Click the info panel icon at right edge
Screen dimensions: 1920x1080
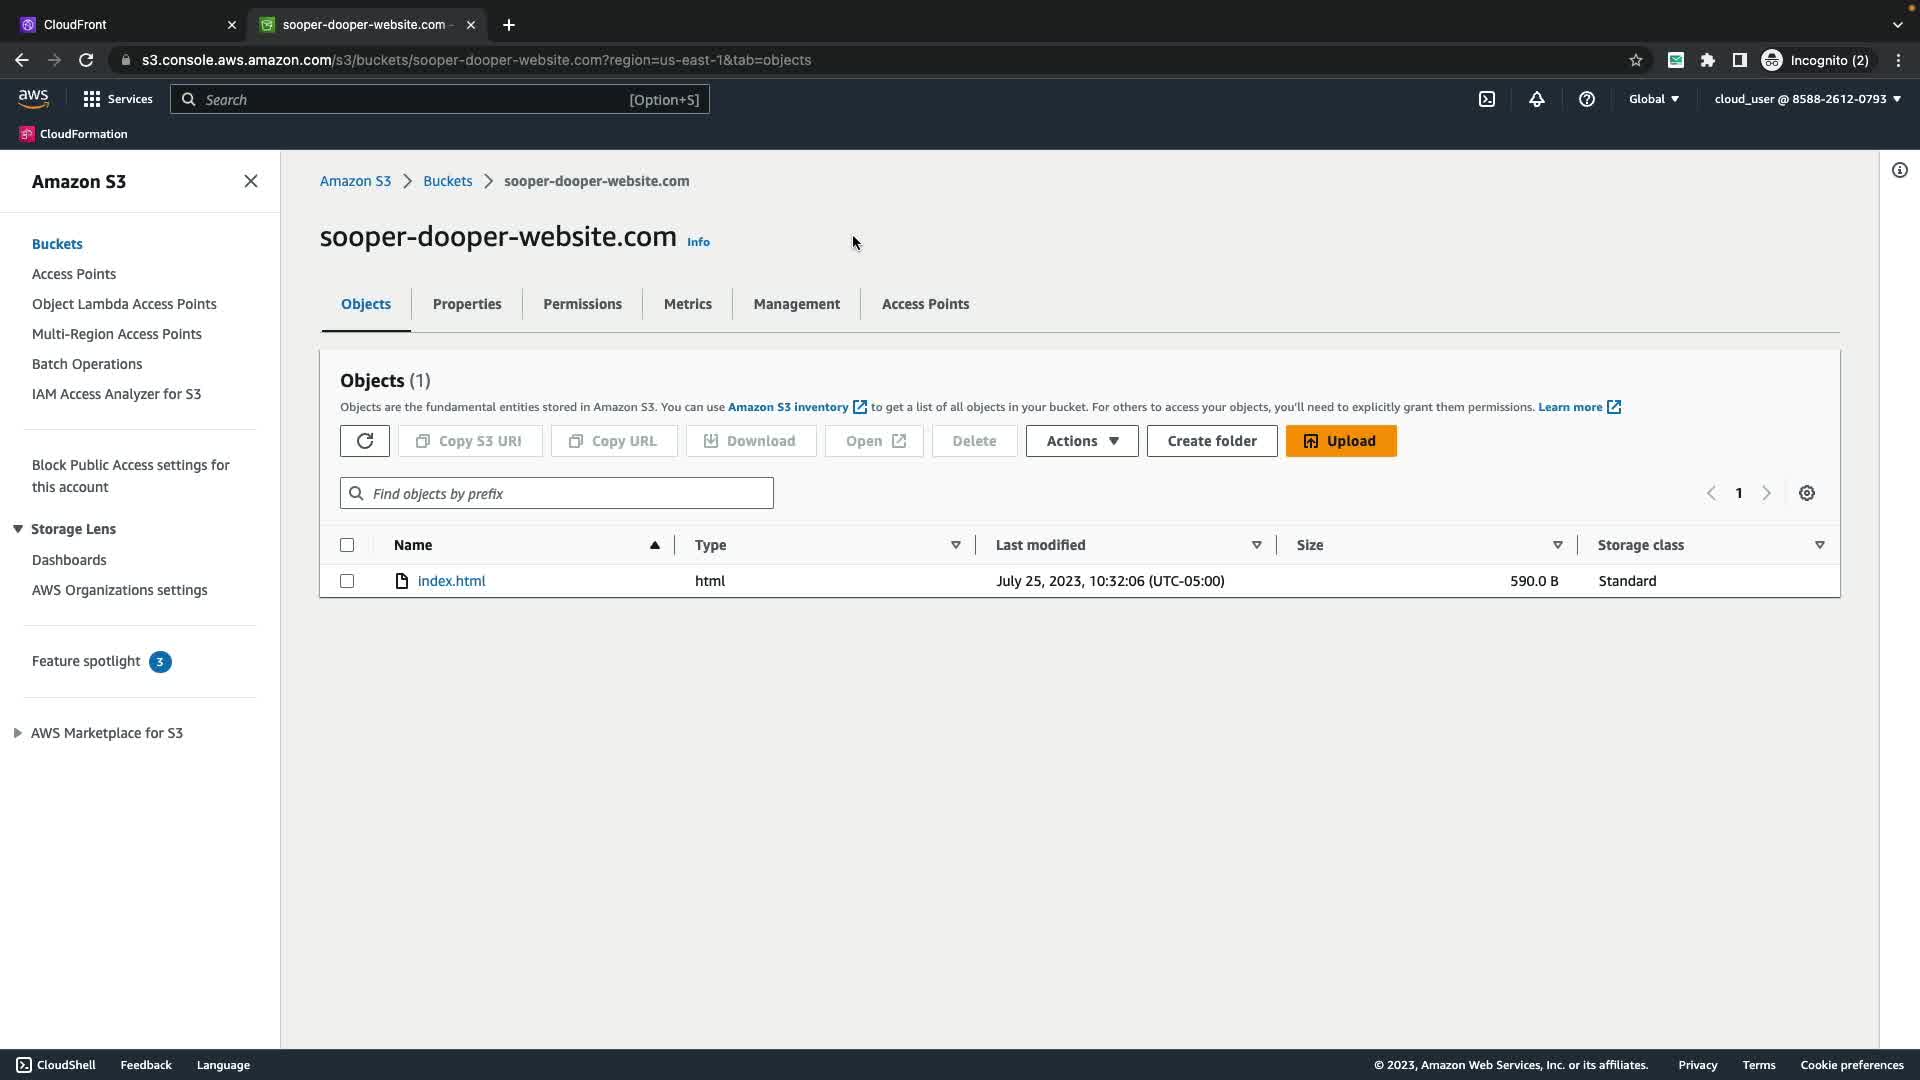click(x=1900, y=170)
